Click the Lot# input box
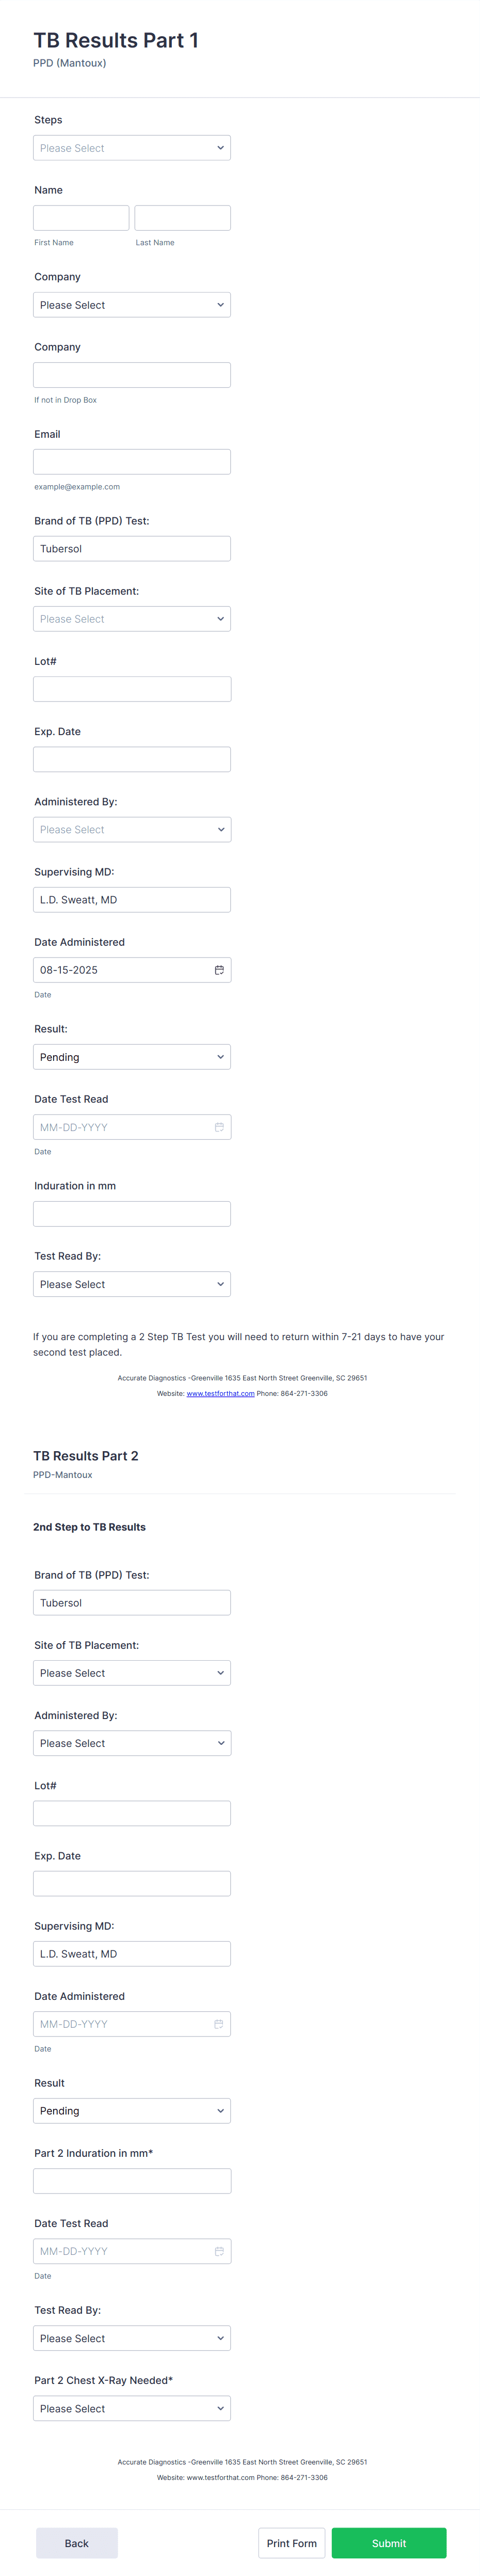This screenshot has width=480, height=2576. point(131,688)
